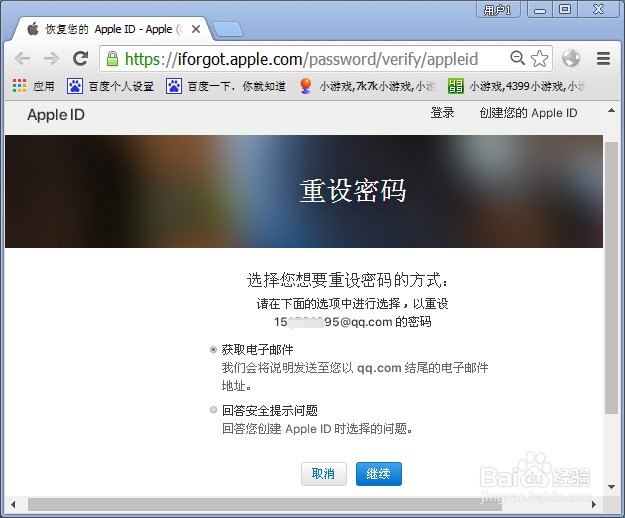Viewport: 625px width, 518px height.
Task: Close the 恢复您的 Apple ID tab
Action: click(x=196, y=29)
